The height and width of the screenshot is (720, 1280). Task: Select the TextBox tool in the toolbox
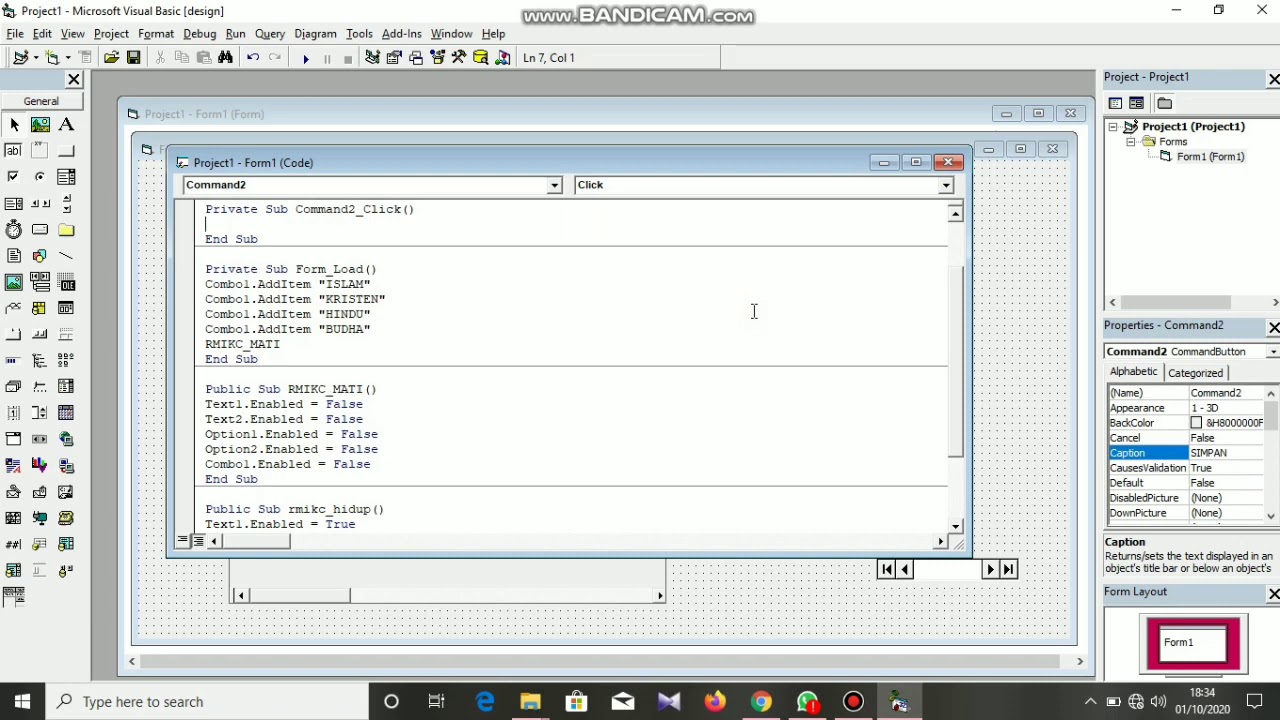click(14, 151)
